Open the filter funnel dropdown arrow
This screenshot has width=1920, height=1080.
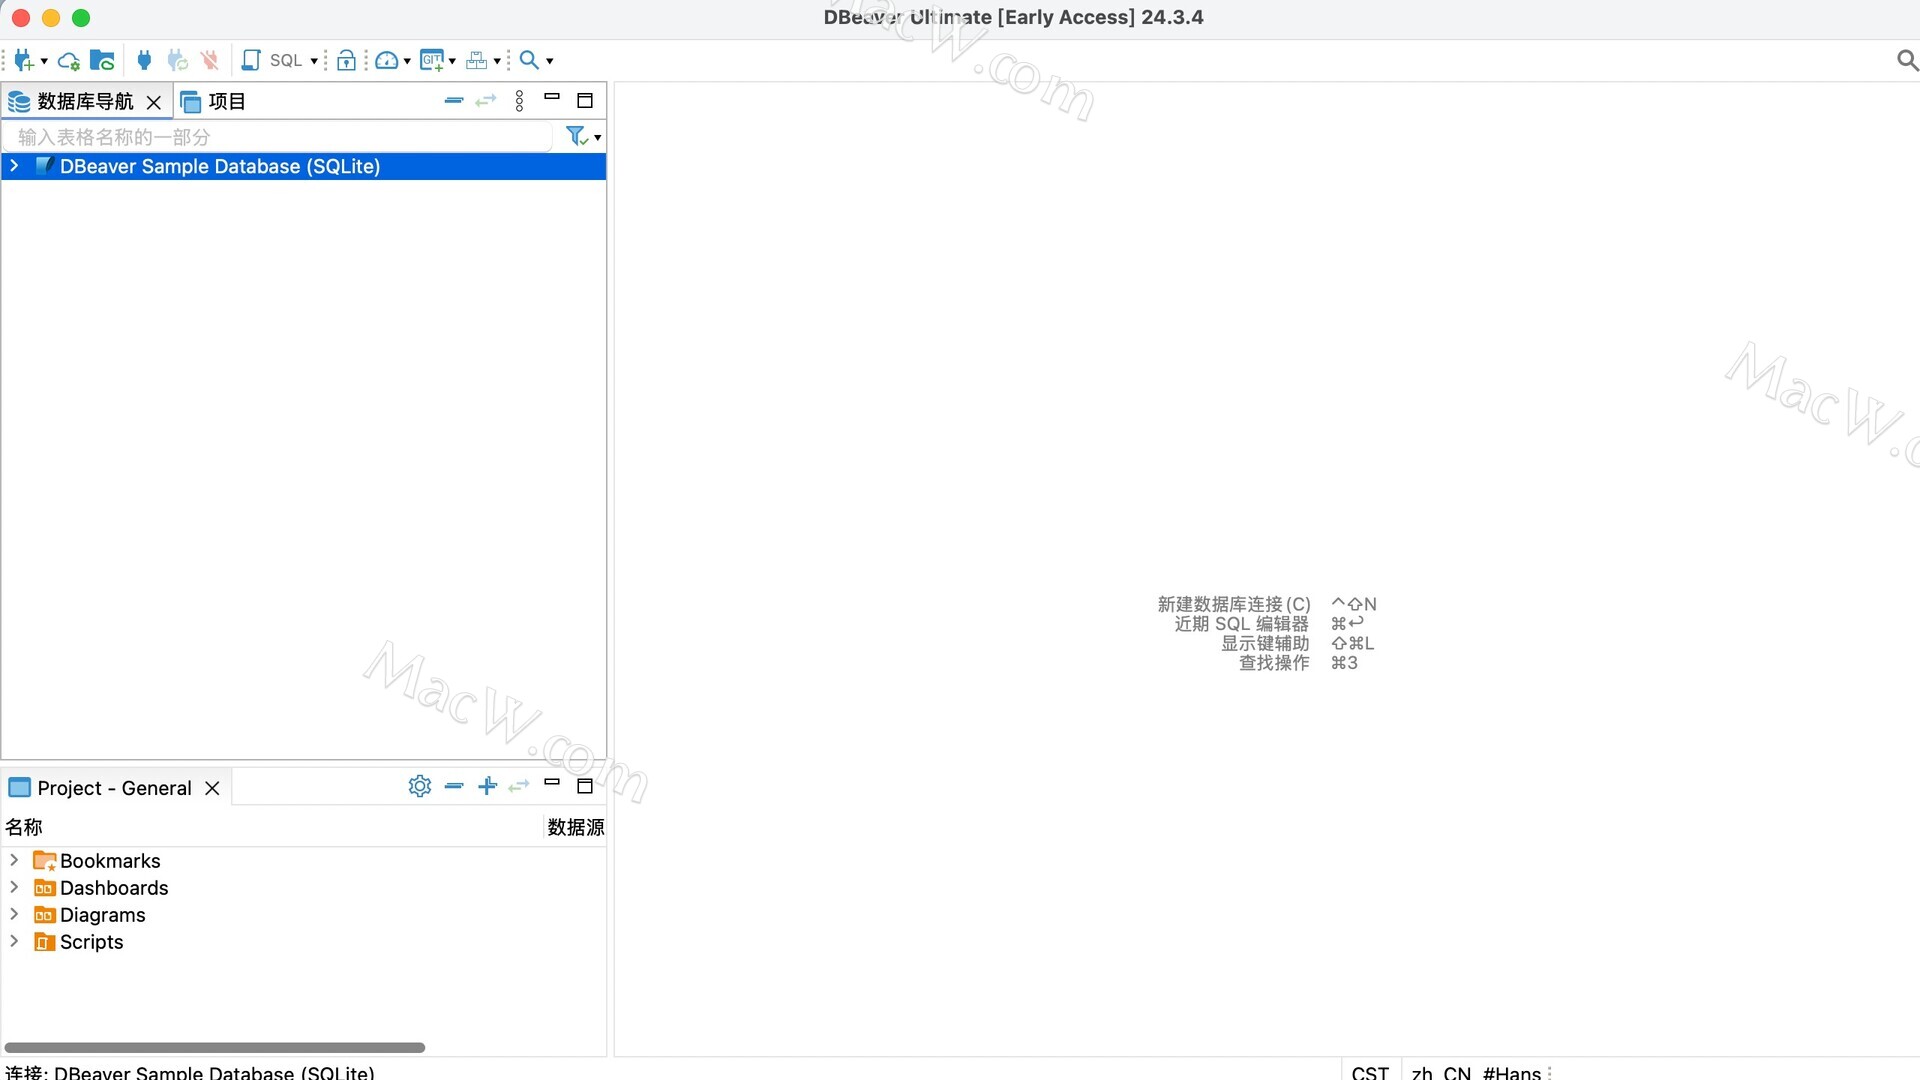click(598, 138)
